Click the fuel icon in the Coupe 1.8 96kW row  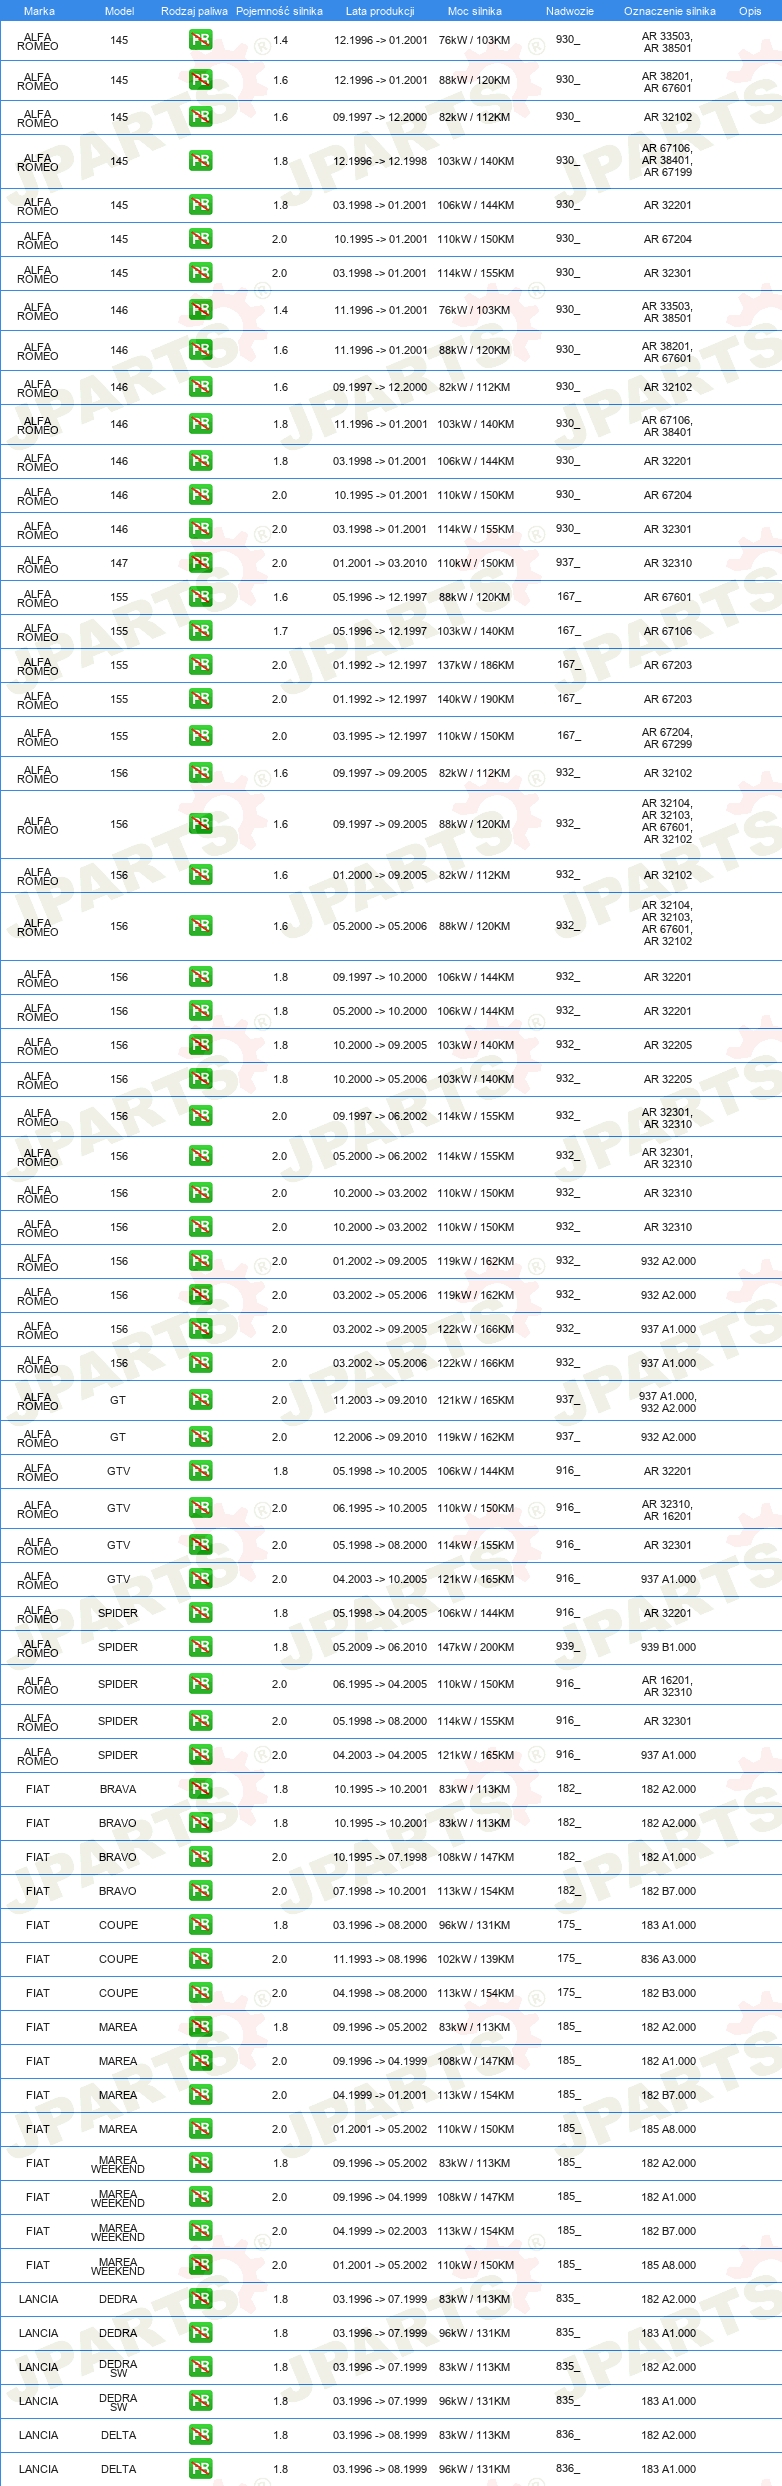200,1925
